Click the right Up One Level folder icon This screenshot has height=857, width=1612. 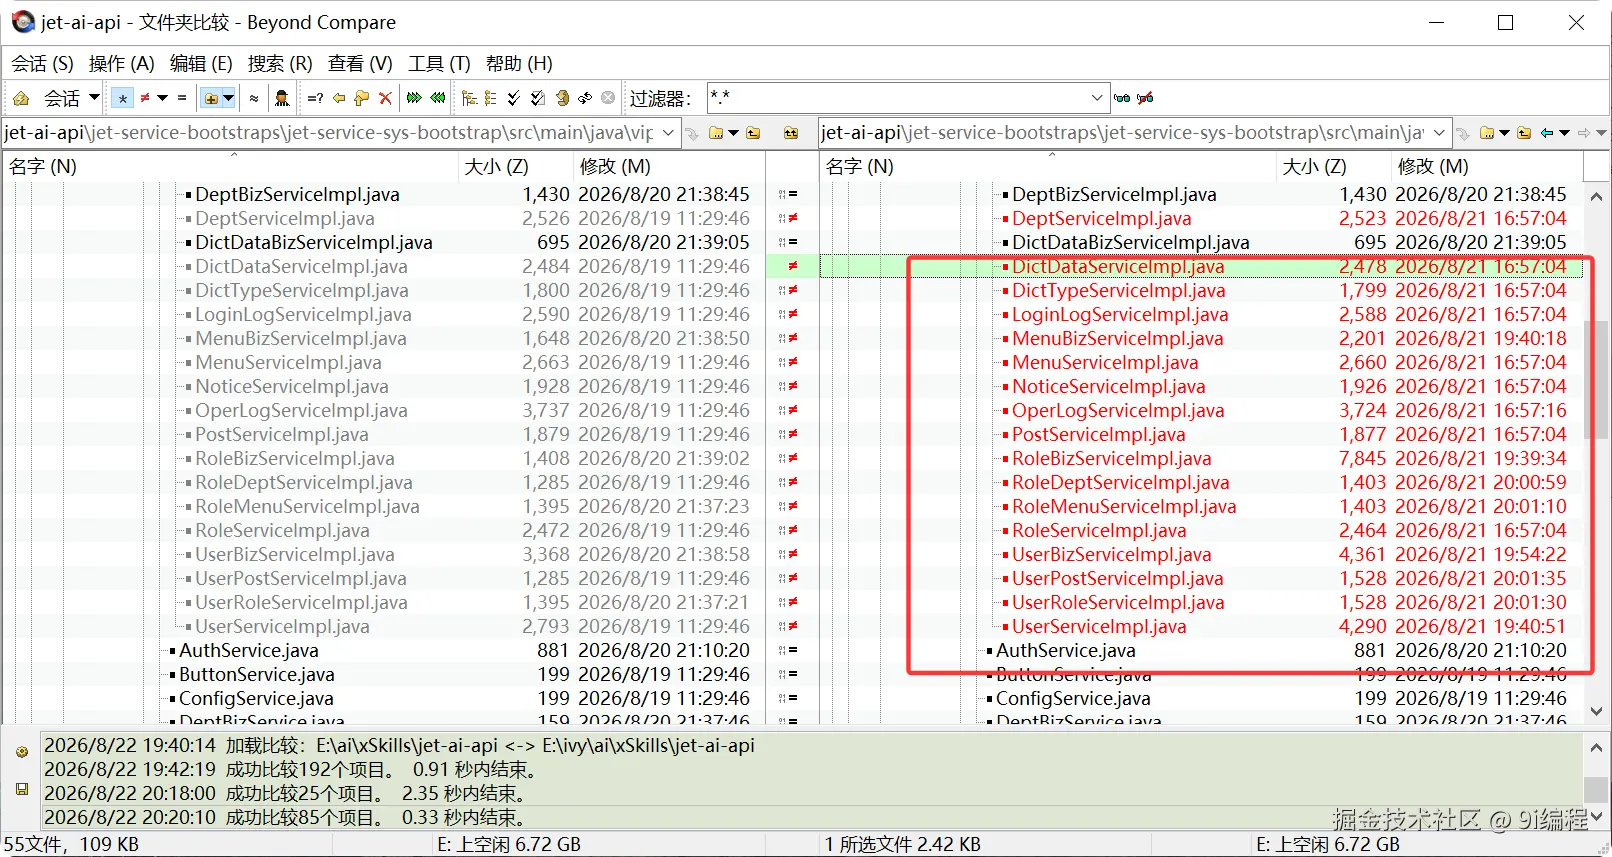[1524, 133]
